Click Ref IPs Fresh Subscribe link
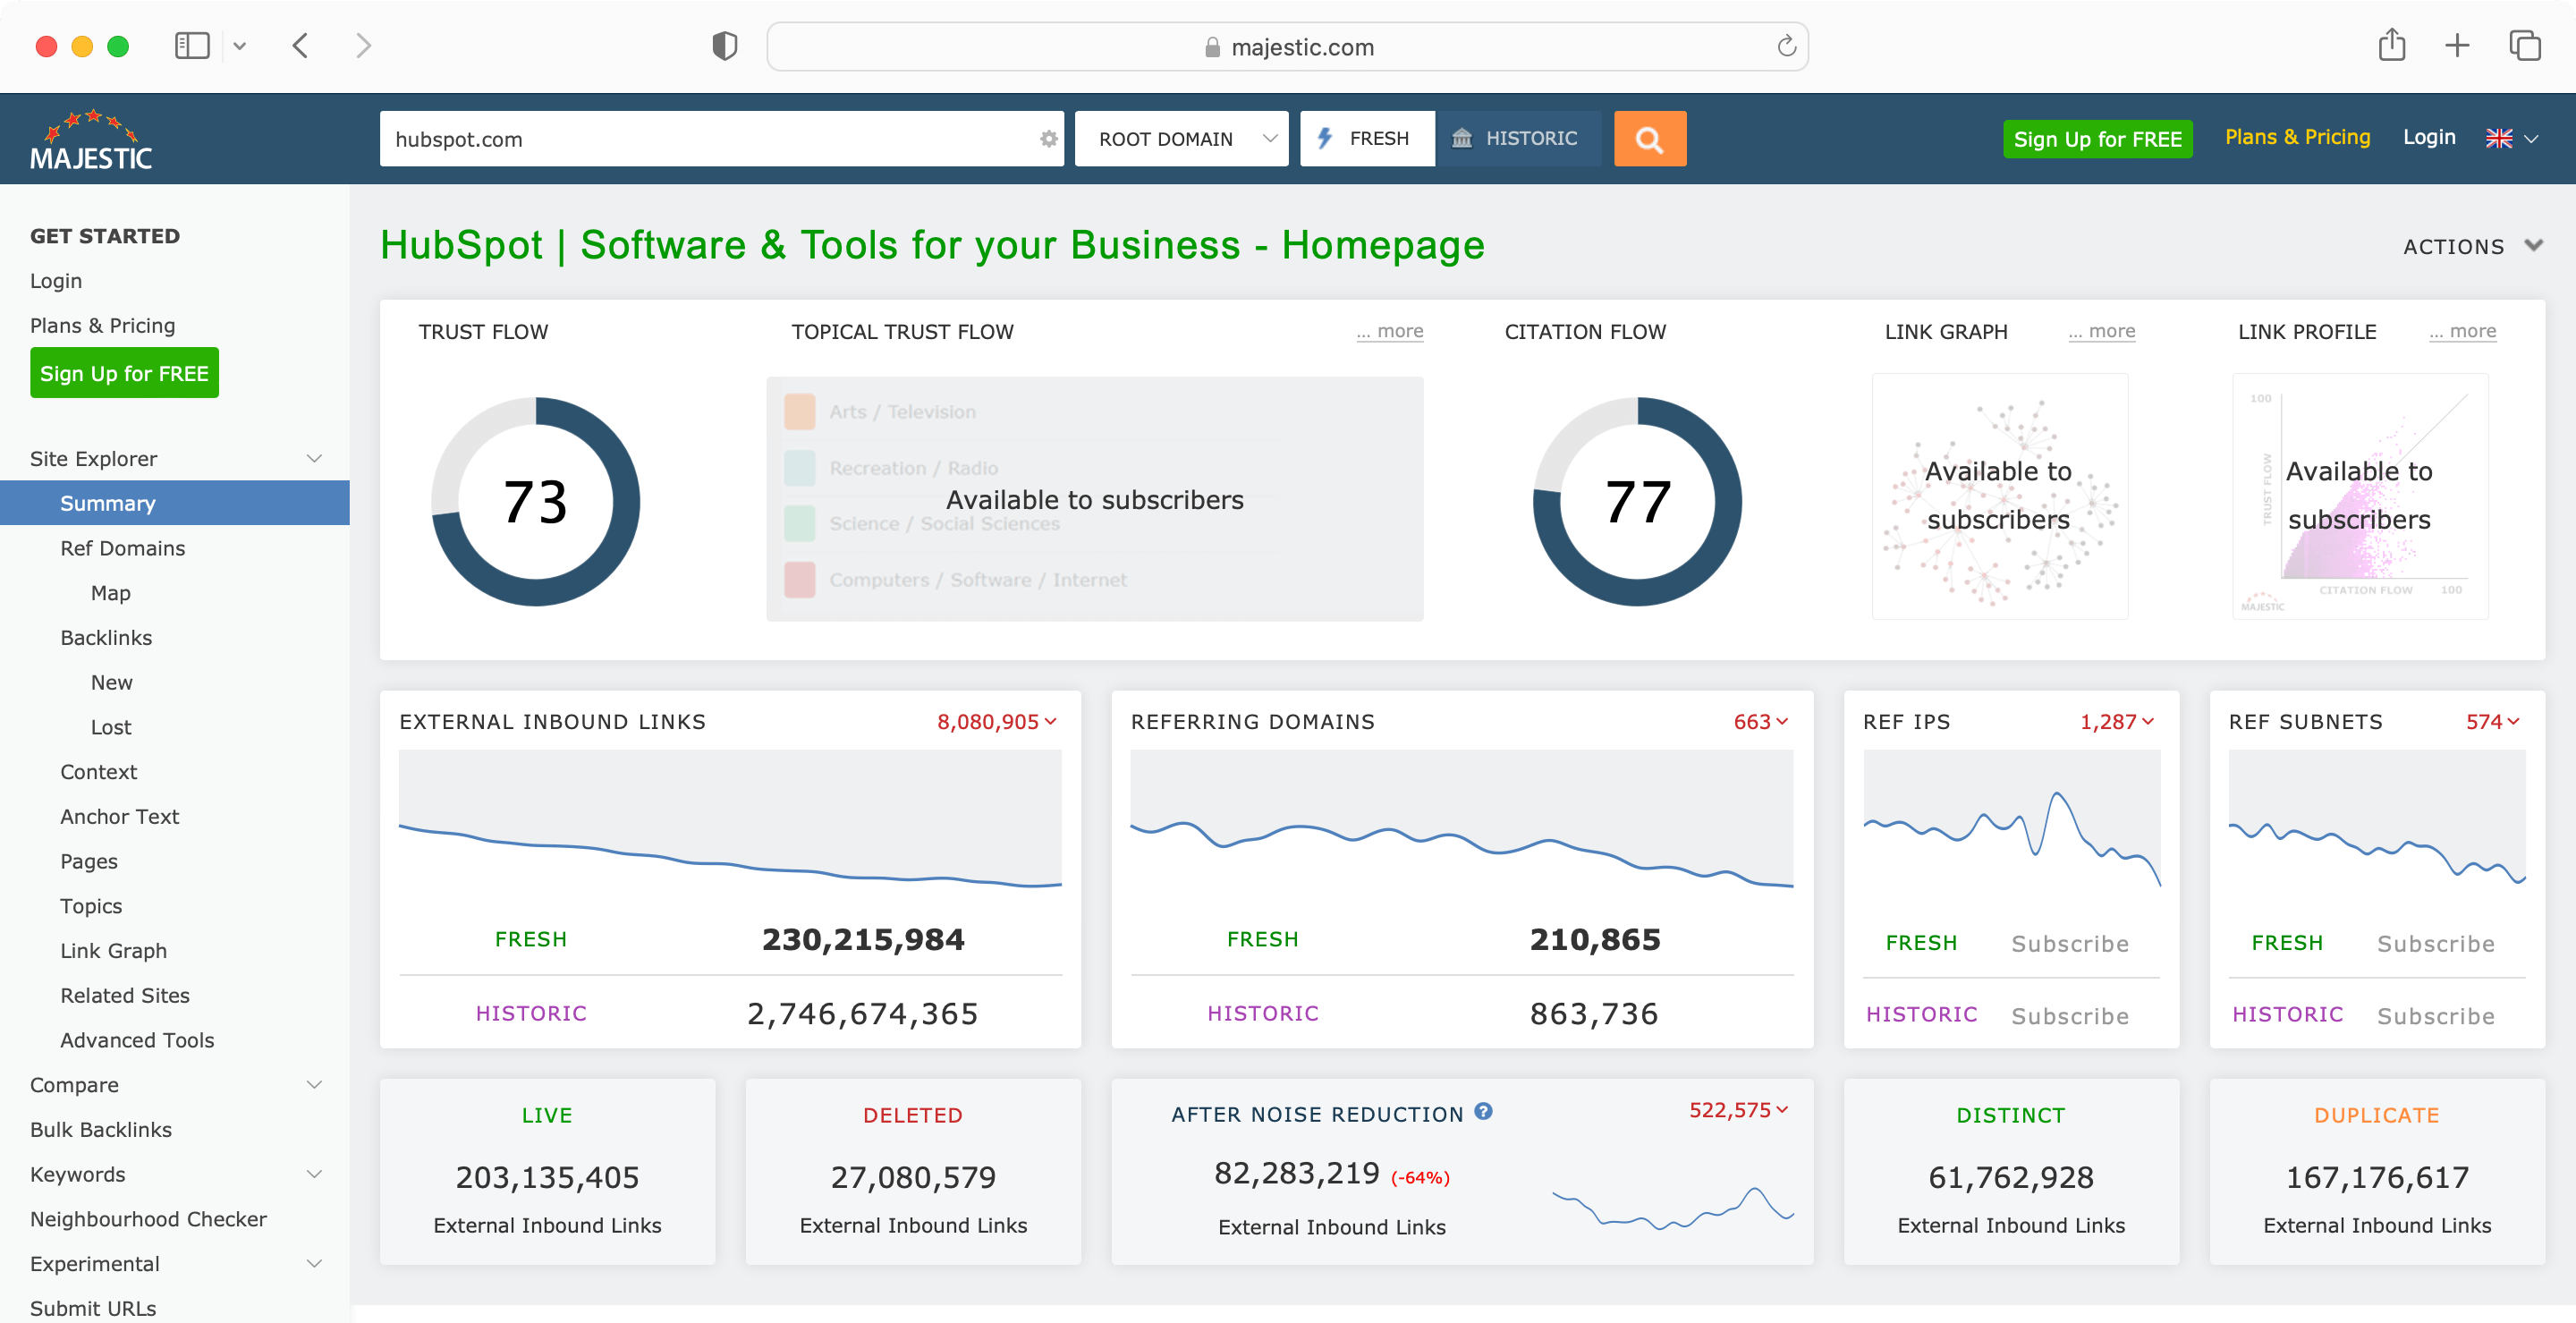The height and width of the screenshot is (1323, 2576). (x=2069, y=943)
